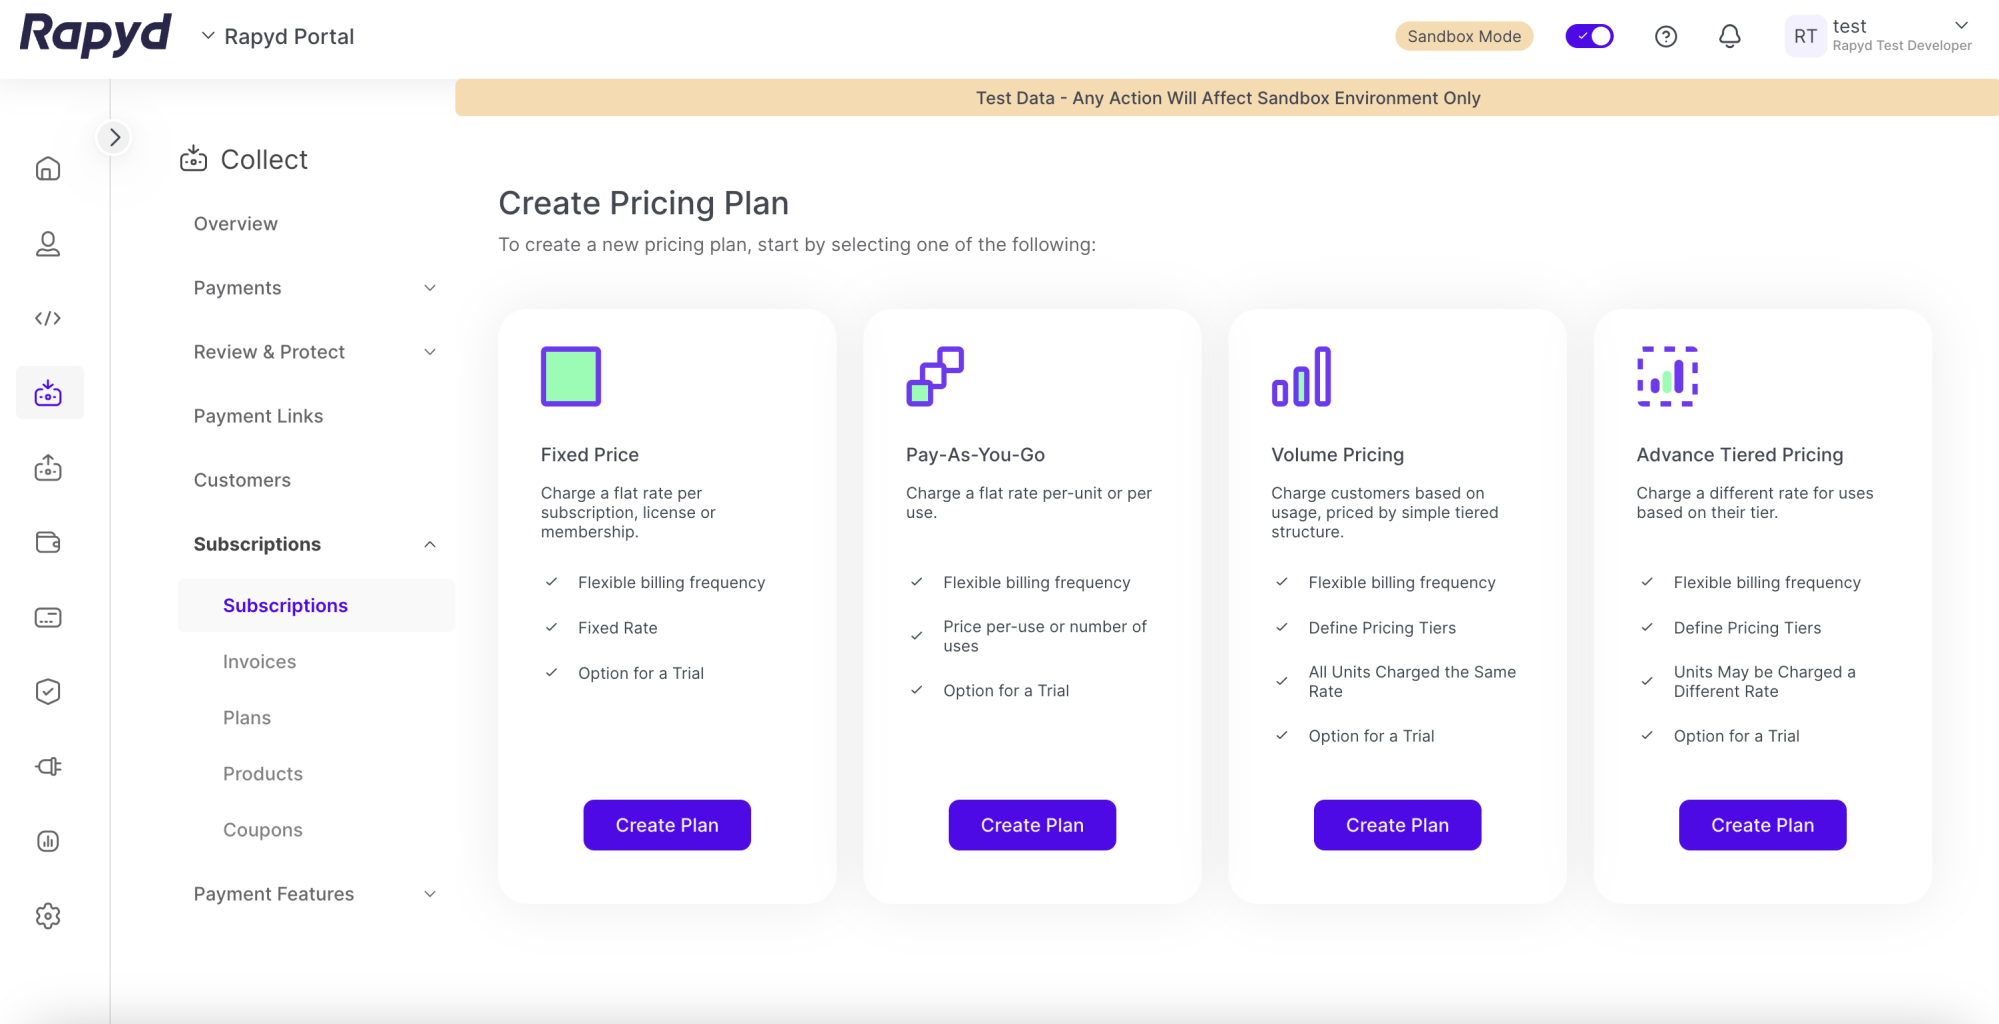Open the settings gear icon

48,916
